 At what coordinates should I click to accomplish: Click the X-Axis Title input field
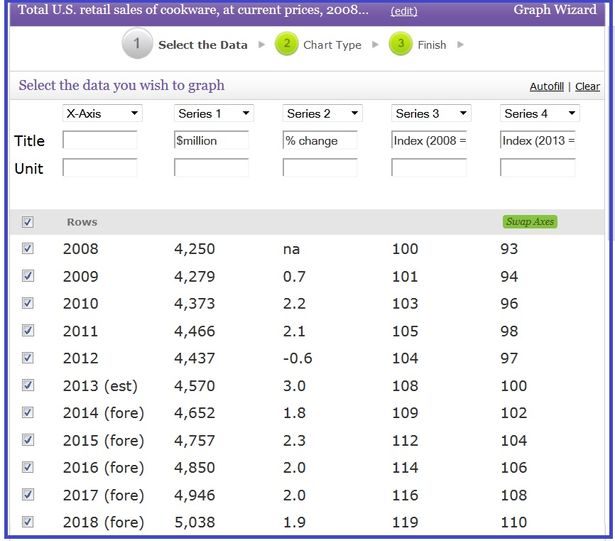[x=100, y=141]
